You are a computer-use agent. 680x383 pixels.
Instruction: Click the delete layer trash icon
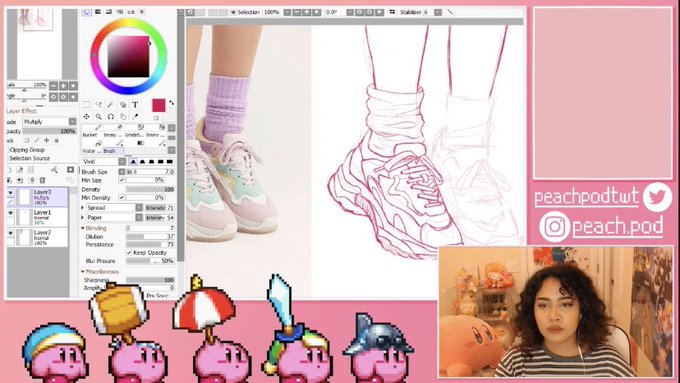tap(42, 180)
